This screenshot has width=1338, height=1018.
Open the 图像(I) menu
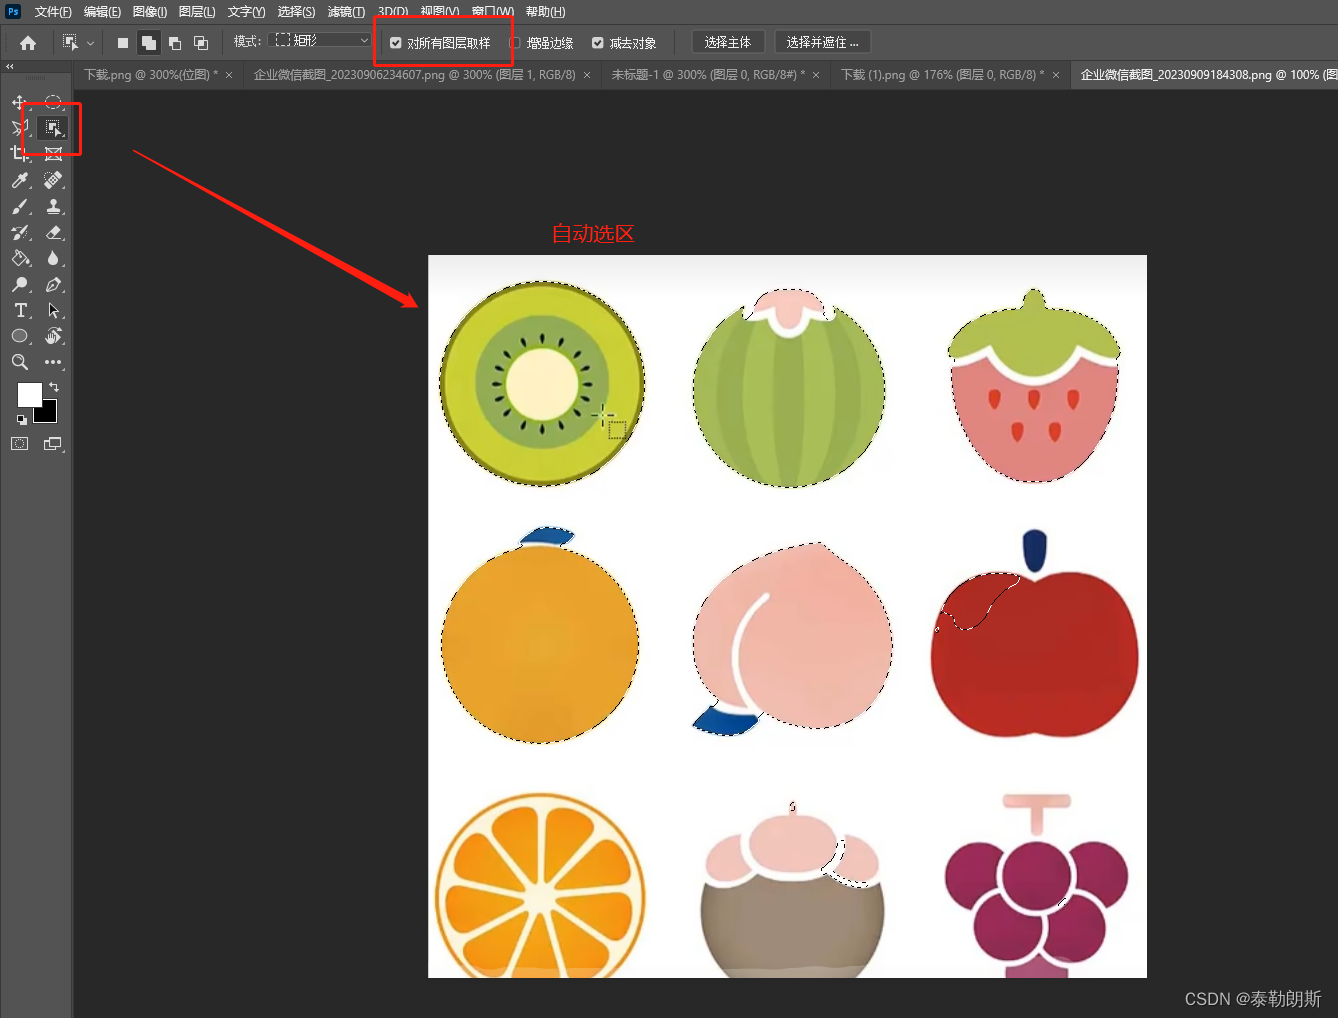150,12
